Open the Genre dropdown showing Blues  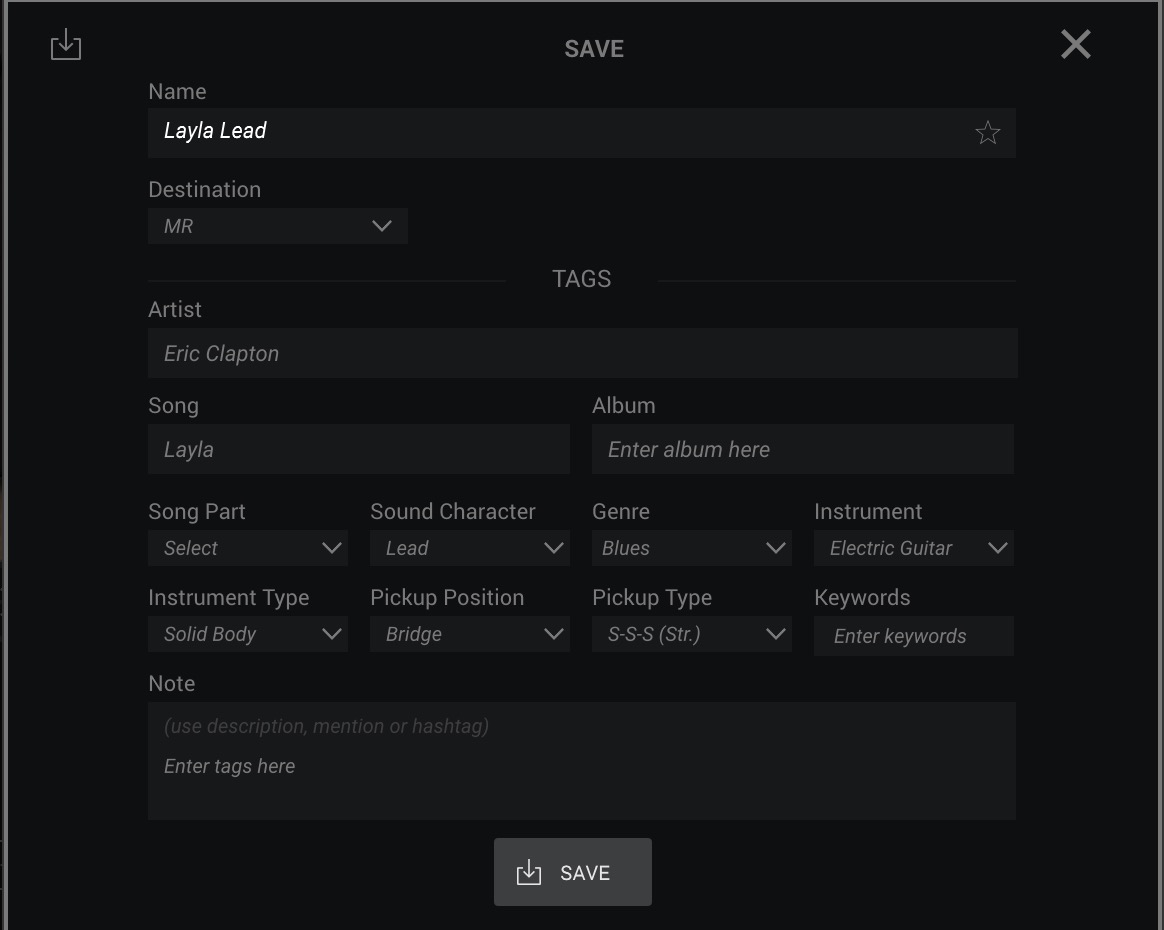point(692,548)
